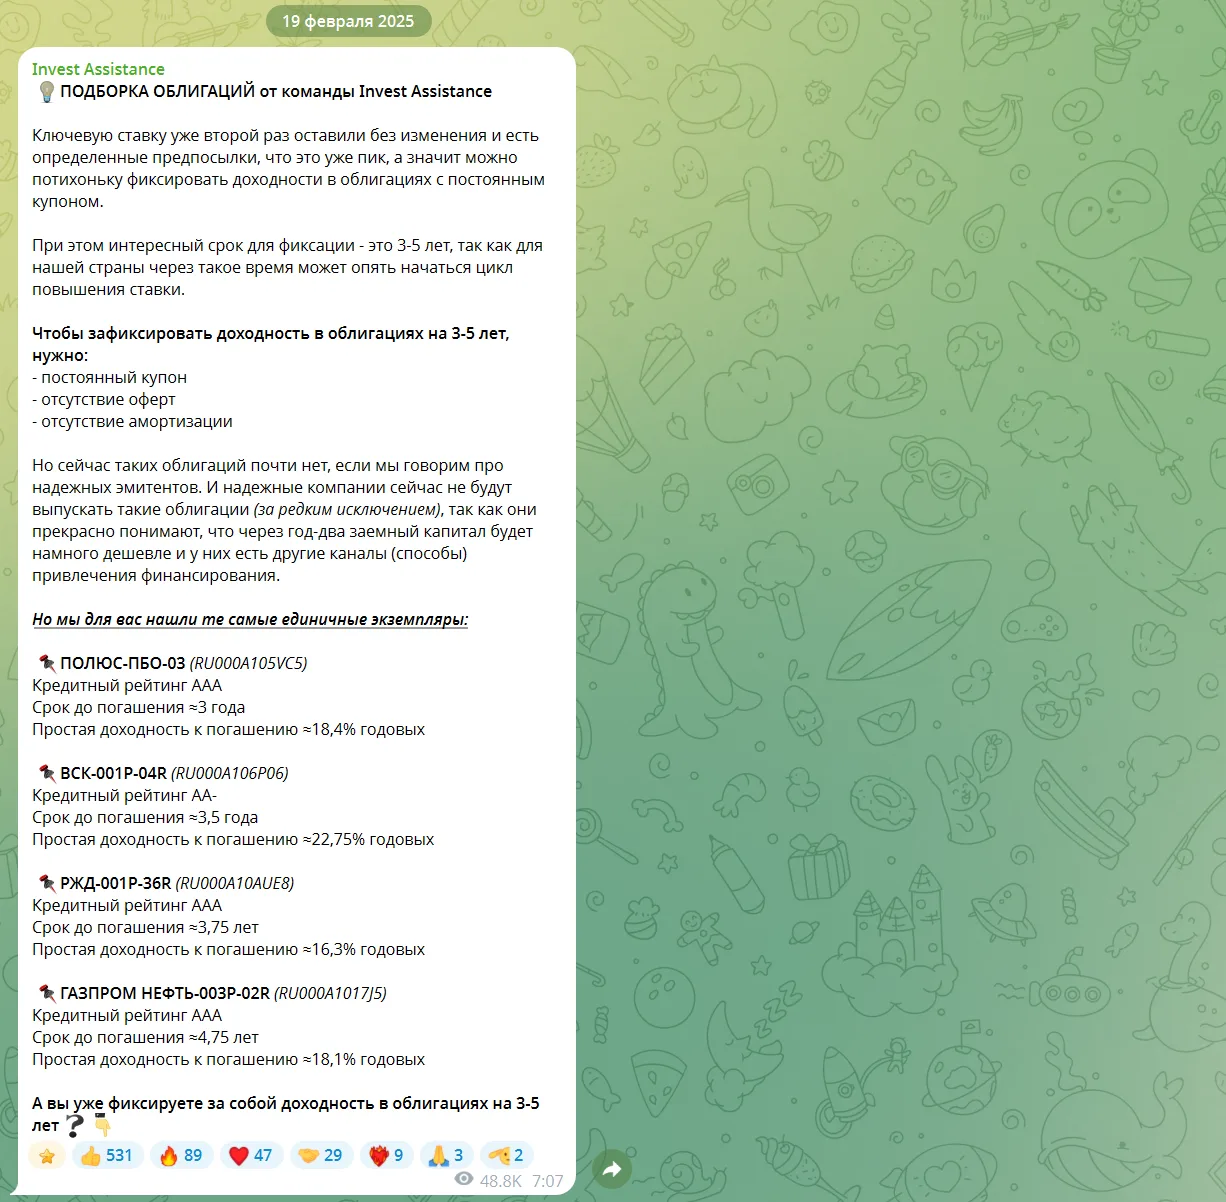The height and width of the screenshot is (1202, 1226).
Task: Select the handshake reaction with 29
Action: click(x=321, y=1155)
